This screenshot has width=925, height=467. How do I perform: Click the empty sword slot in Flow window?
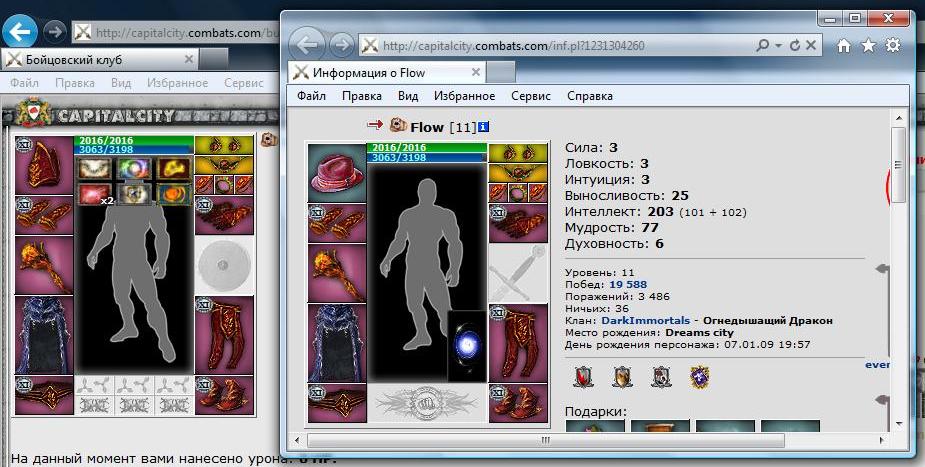coord(518,273)
